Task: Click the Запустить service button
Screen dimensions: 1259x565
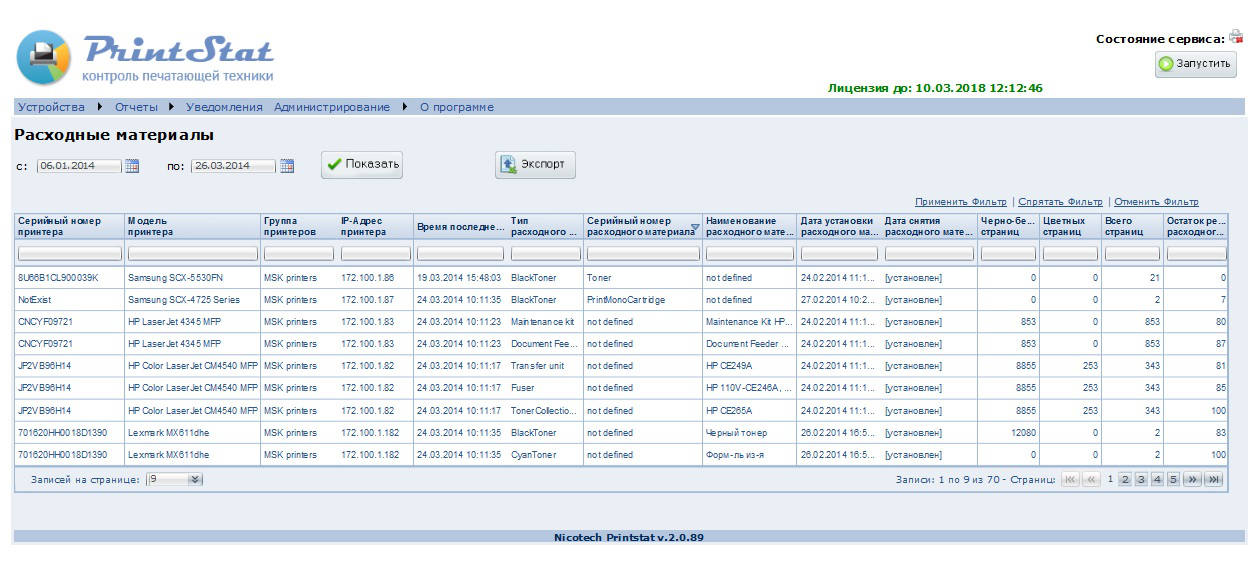Action: tap(1196, 64)
